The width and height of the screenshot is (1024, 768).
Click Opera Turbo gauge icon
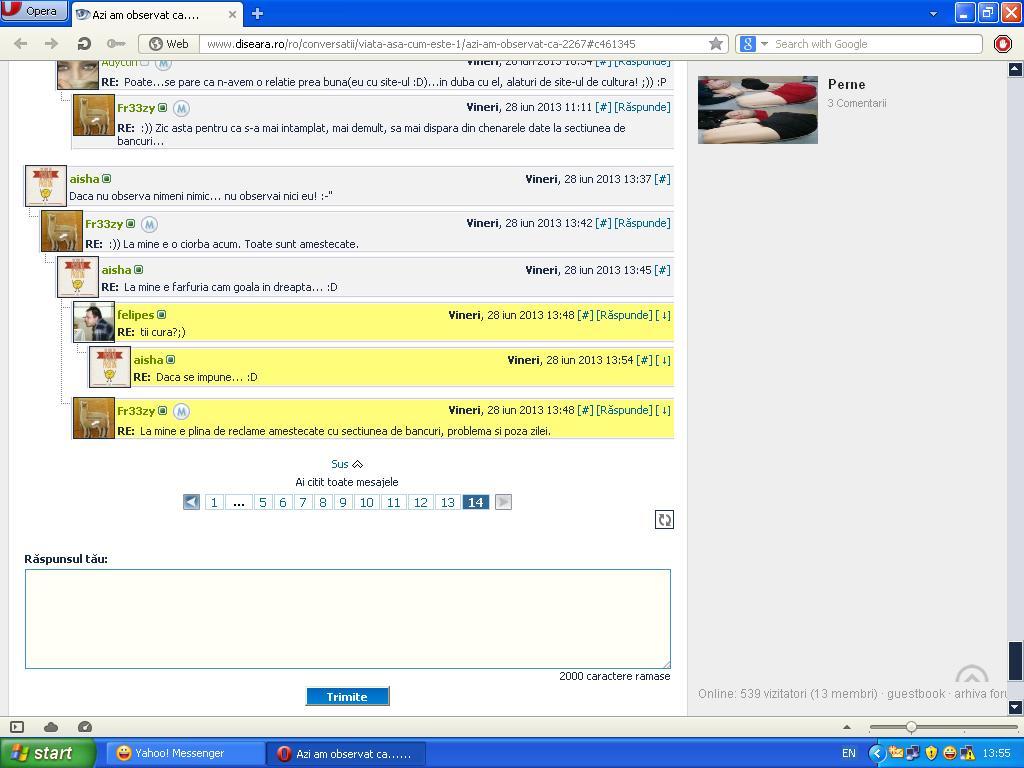click(85, 727)
